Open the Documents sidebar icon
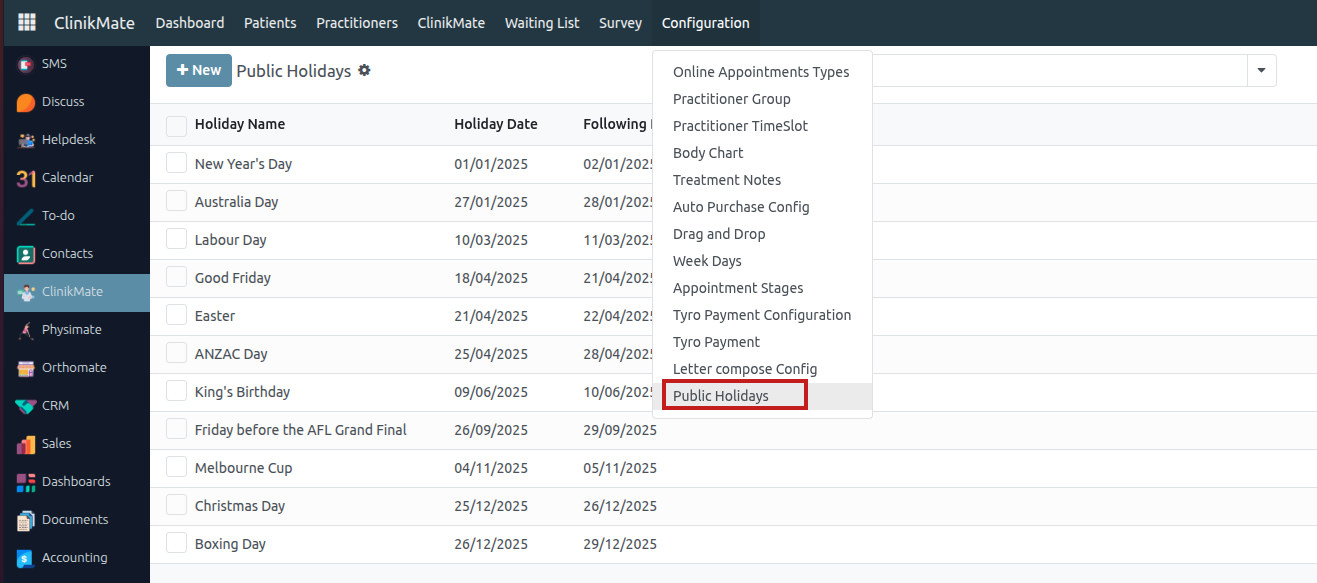The width and height of the screenshot is (1317, 583). pos(26,520)
